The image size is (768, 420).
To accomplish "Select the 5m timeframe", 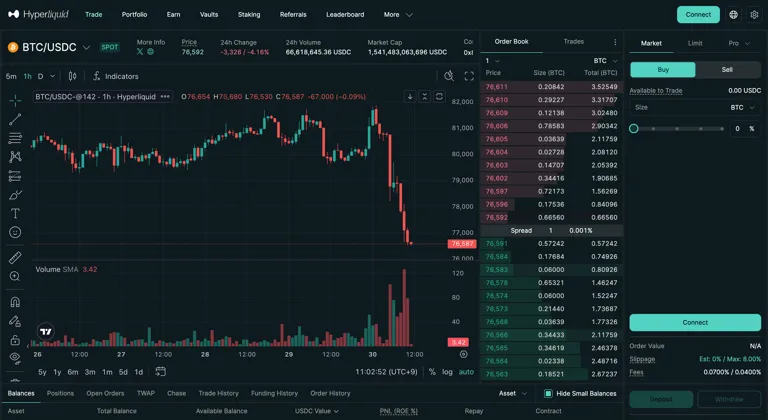I will (x=11, y=76).
